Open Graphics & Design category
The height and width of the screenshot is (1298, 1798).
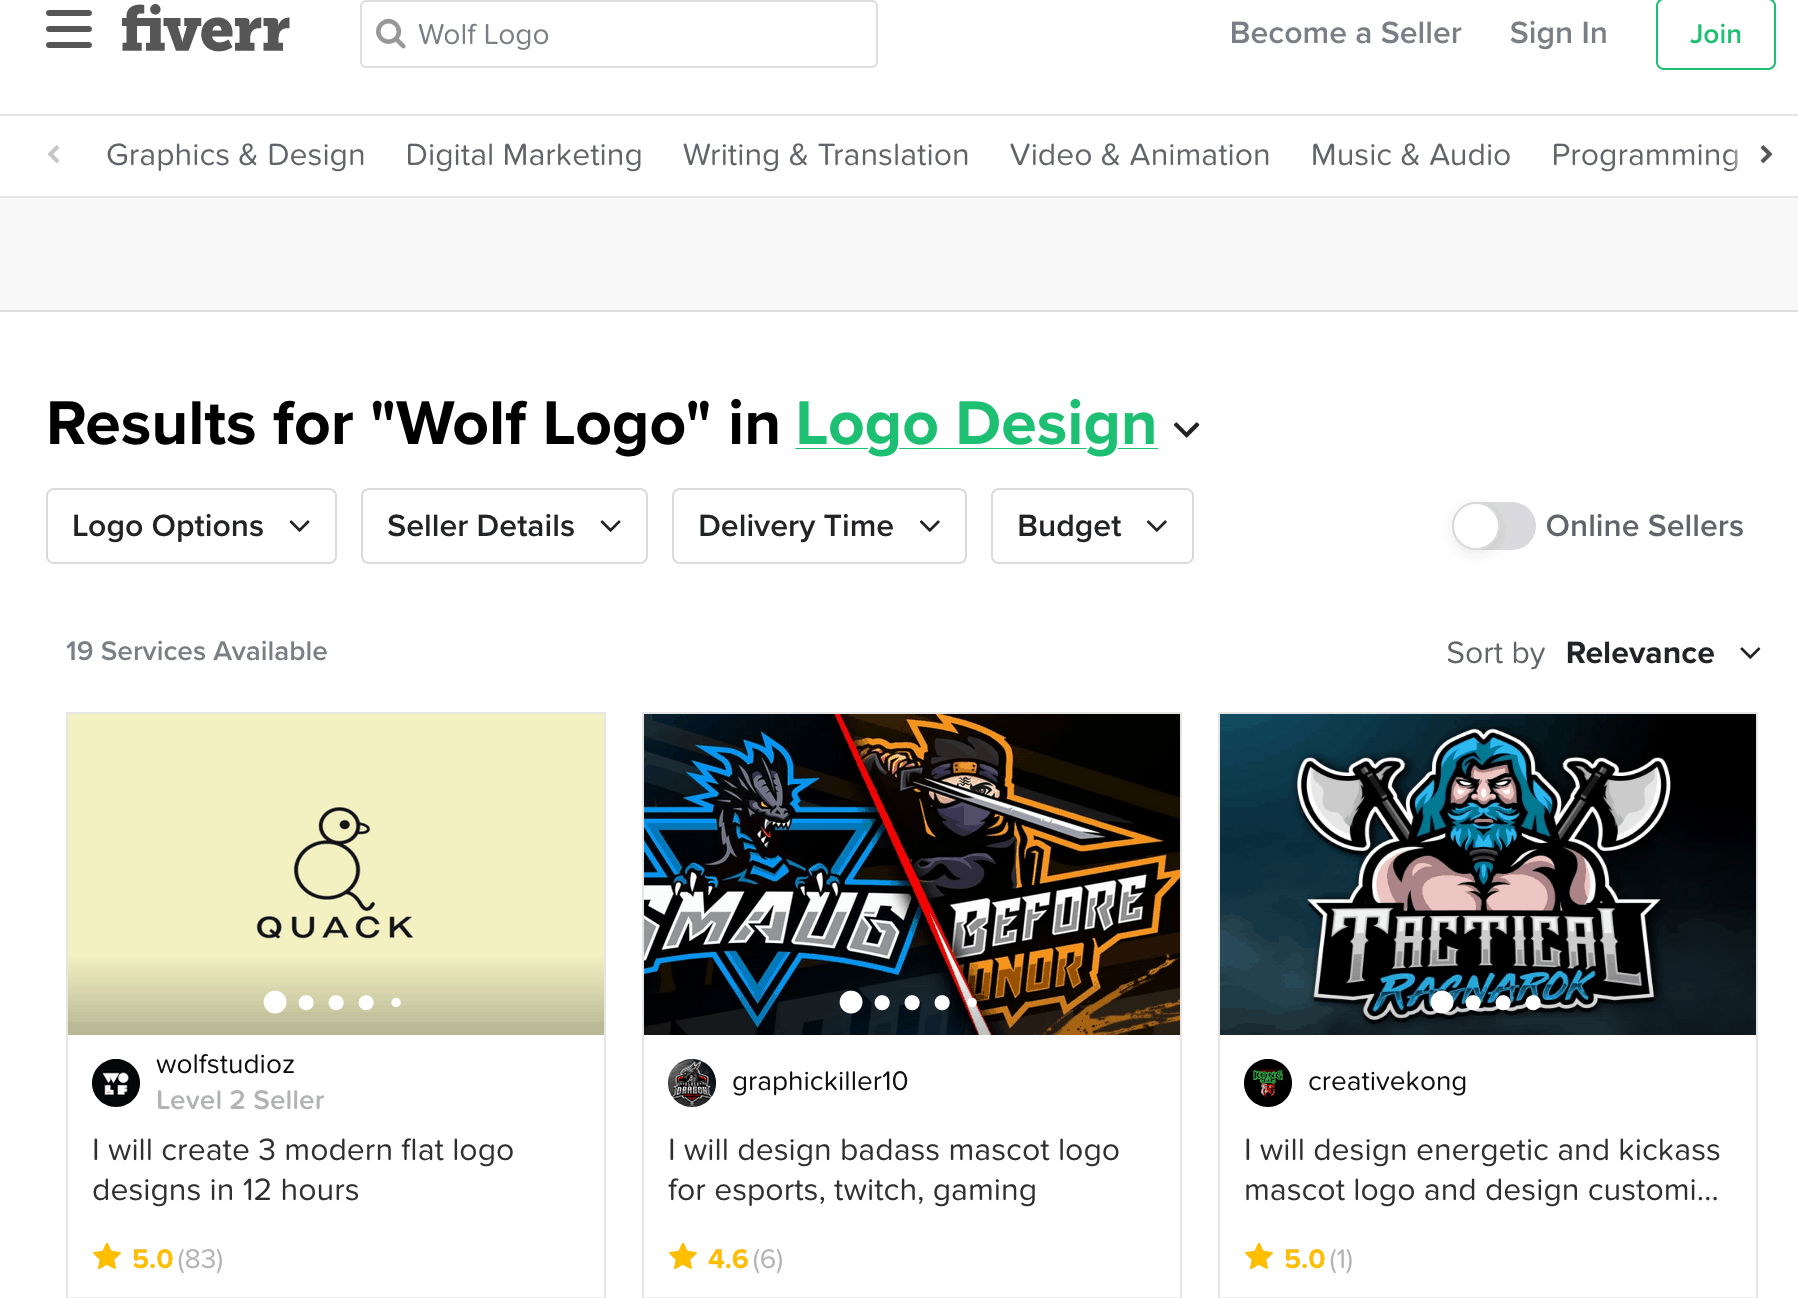tap(235, 155)
